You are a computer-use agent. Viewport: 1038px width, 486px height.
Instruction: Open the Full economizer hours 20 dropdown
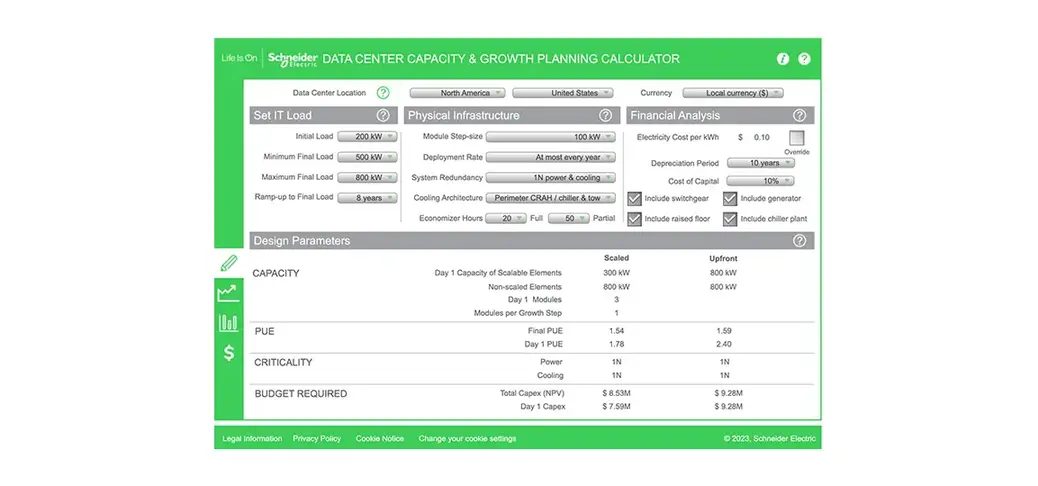point(506,218)
